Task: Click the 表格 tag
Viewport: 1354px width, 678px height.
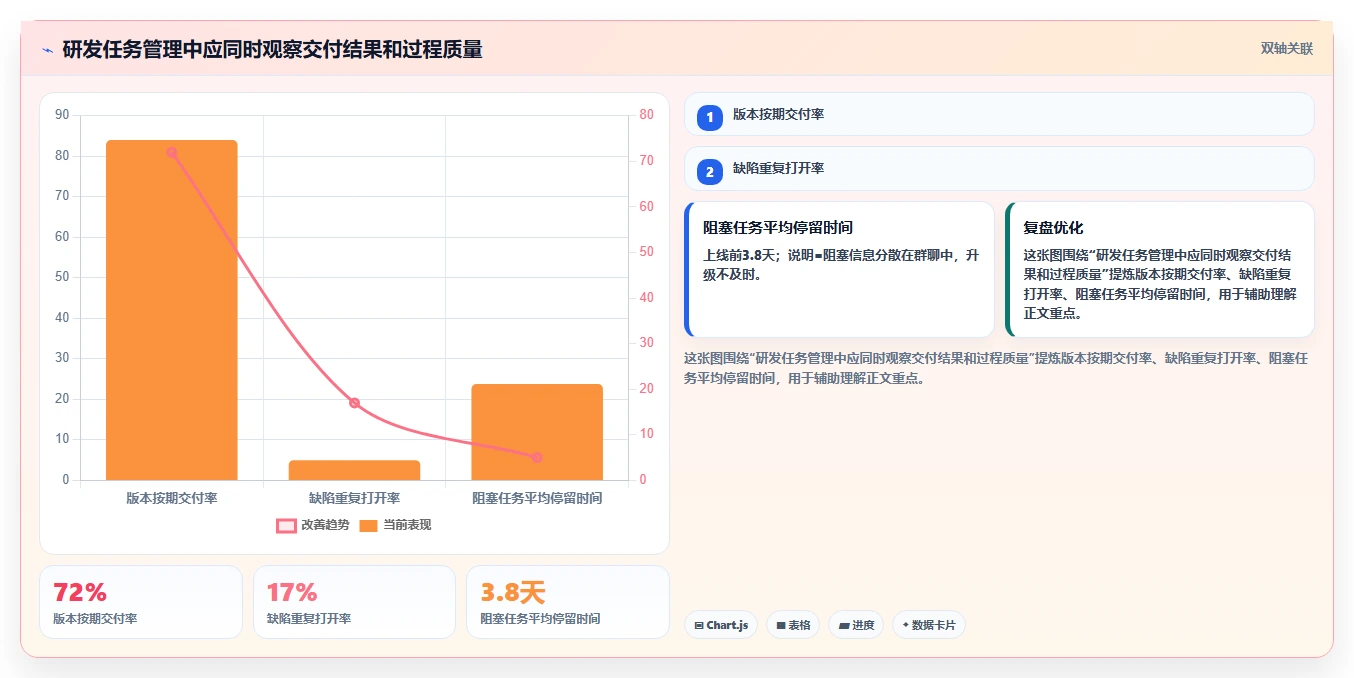Action: [793, 625]
